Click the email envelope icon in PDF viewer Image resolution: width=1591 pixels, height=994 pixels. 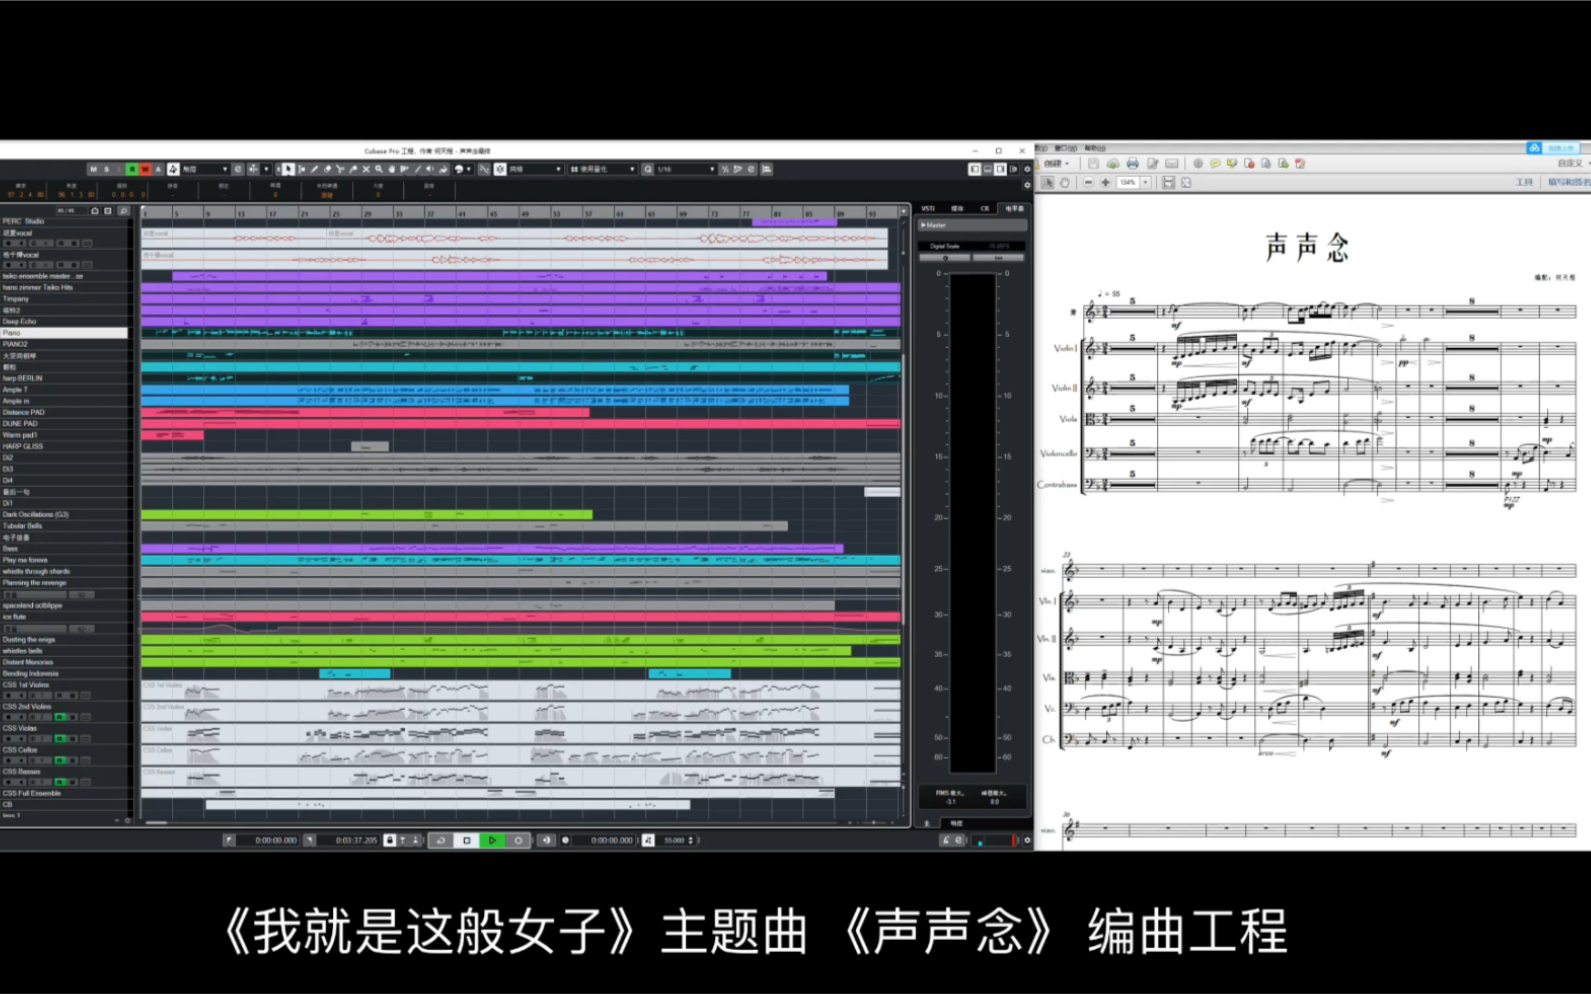click(x=1172, y=164)
